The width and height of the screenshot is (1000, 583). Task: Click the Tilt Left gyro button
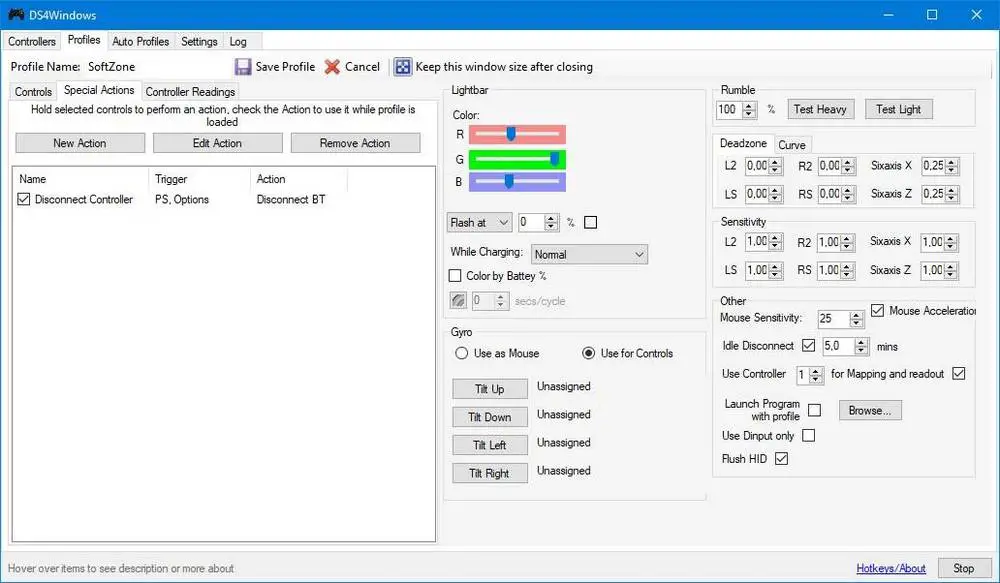coord(490,445)
